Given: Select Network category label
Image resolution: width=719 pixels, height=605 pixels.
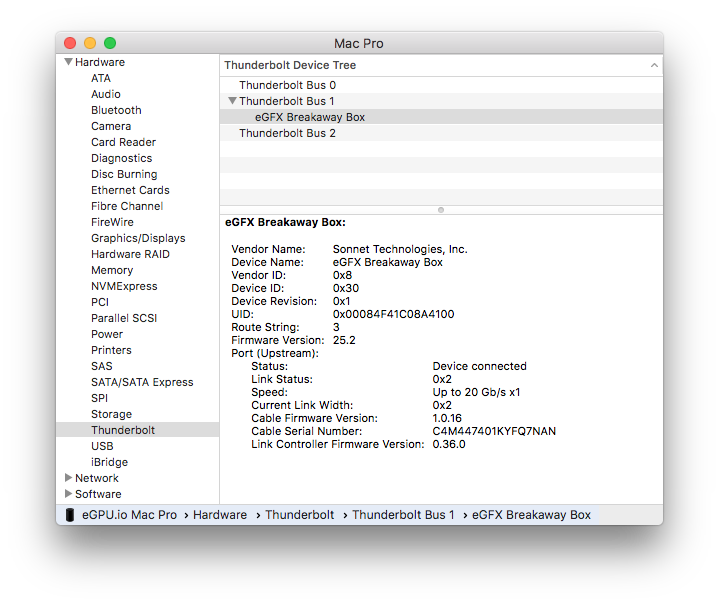Looking at the screenshot, I should point(97,478).
